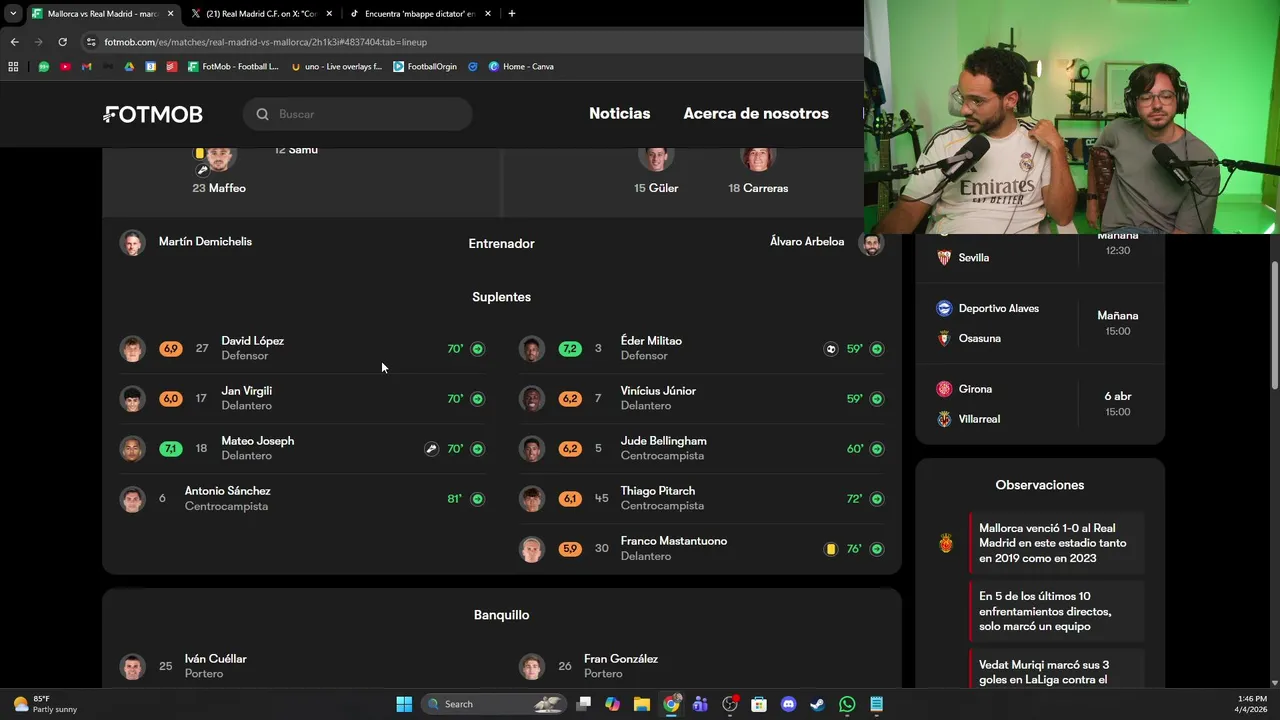Open Thiago Pitarch player row
Viewport: 1280px width, 720px height.
click(x=702, y=499)
